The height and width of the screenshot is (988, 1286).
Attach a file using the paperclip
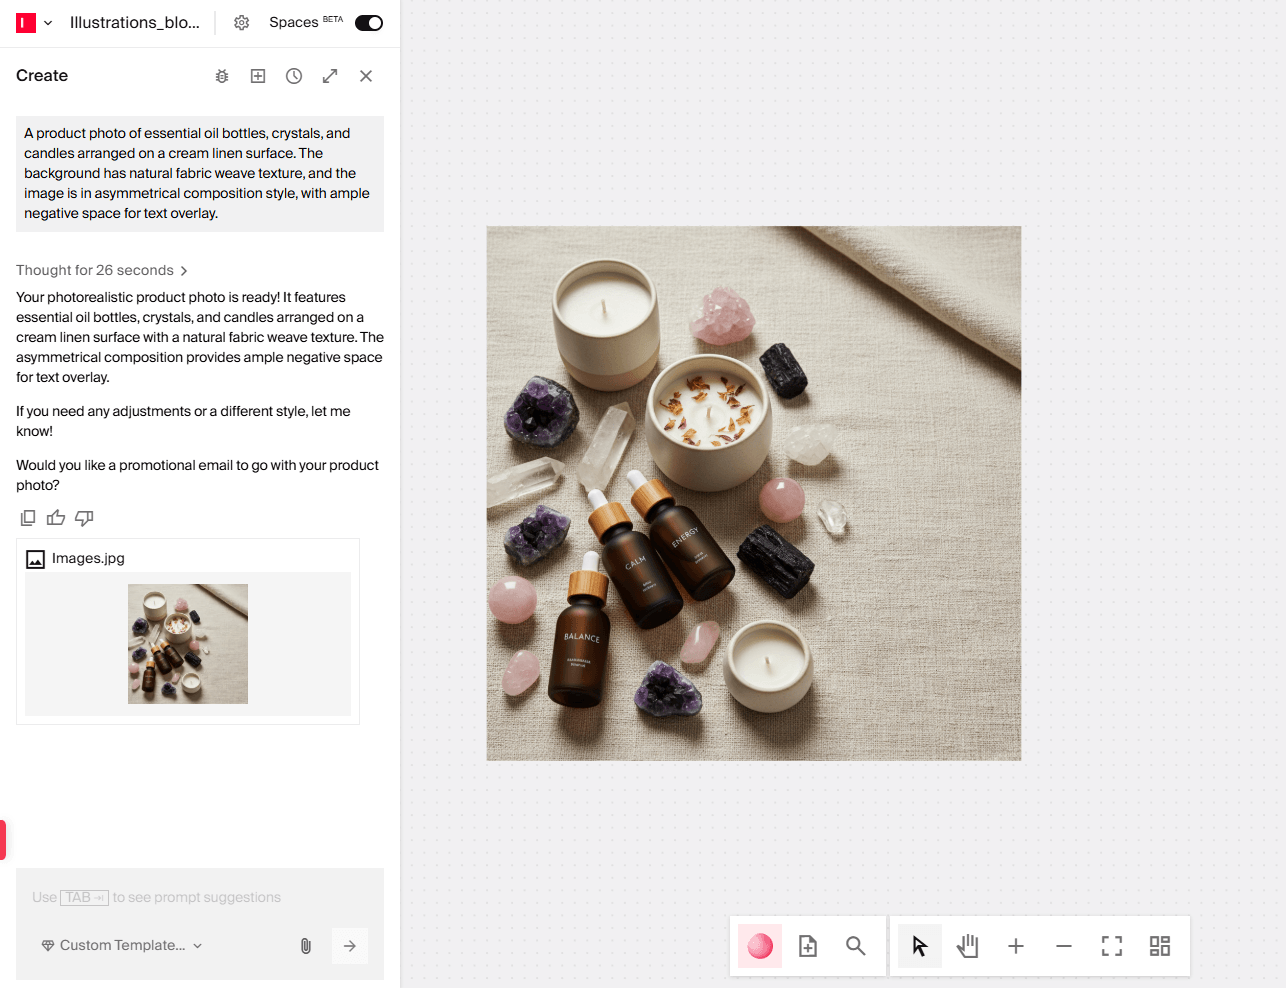305,945
